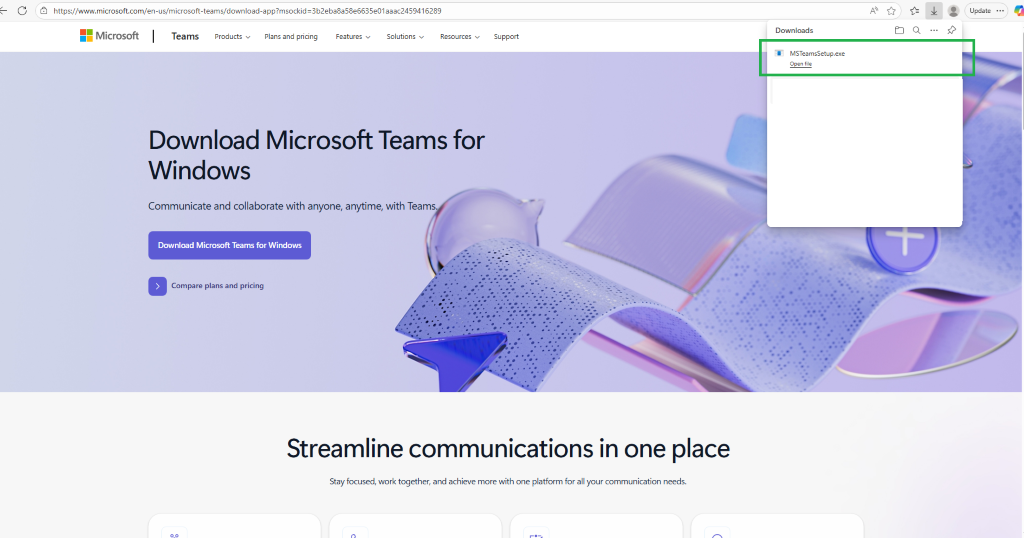The image size is (1024, 538).
Task: Click the back arrow in the browser
Action: pyautogui.click(x=3, y=10)
